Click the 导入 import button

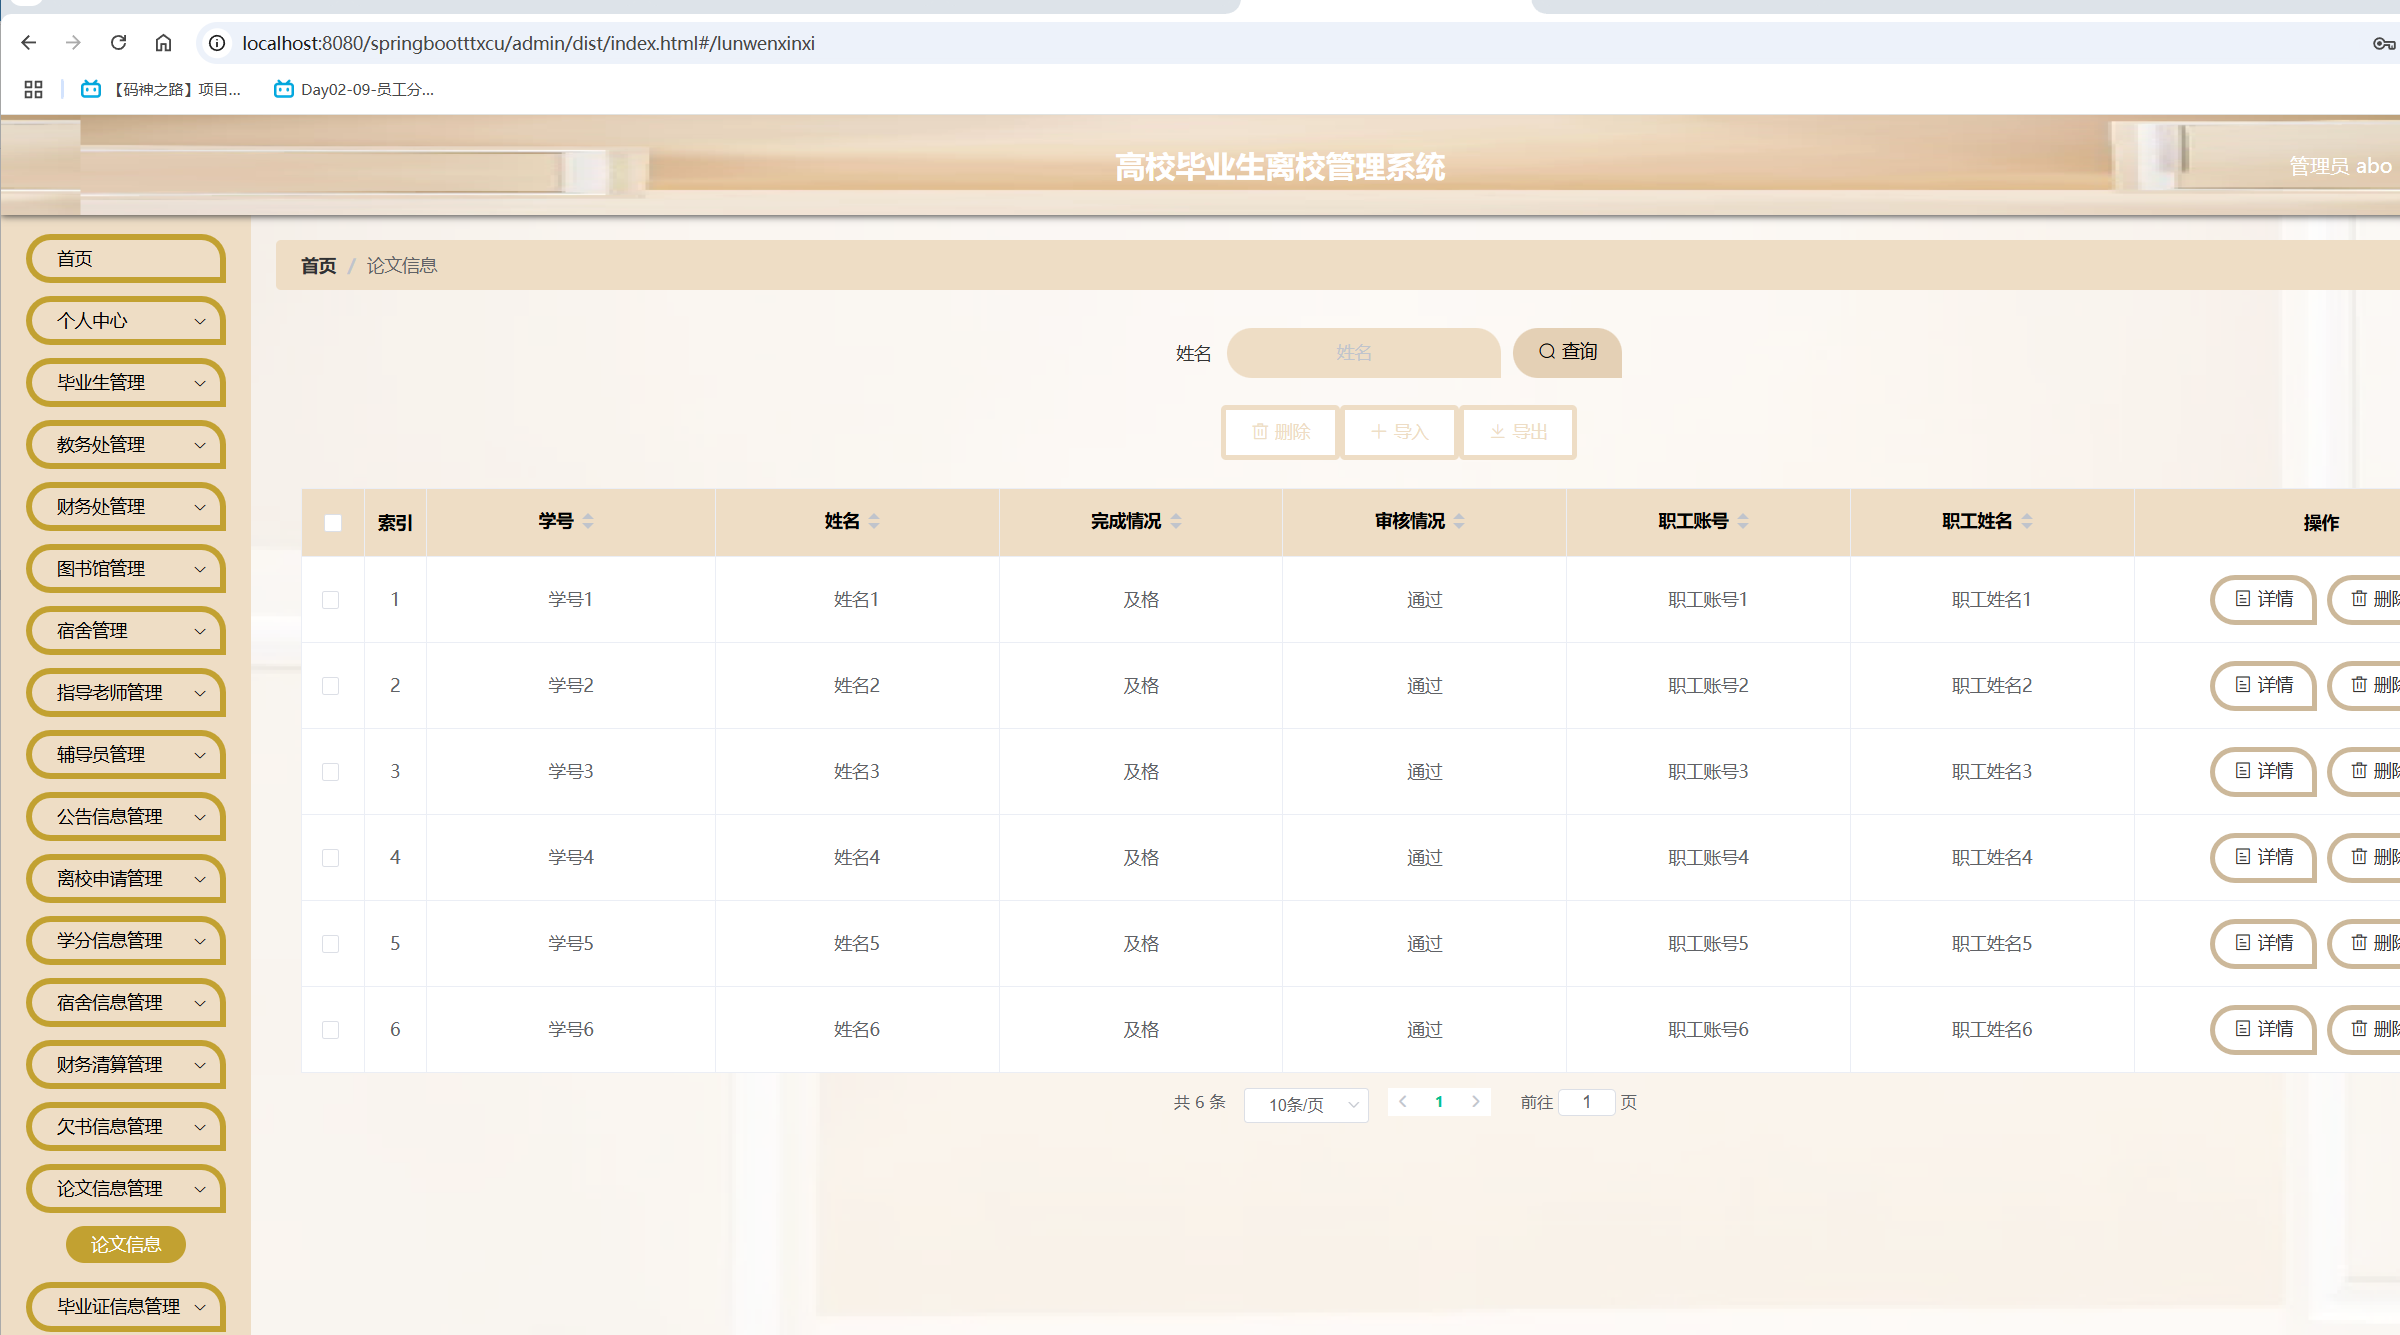pyautogui.click(x=1399, y=432)
